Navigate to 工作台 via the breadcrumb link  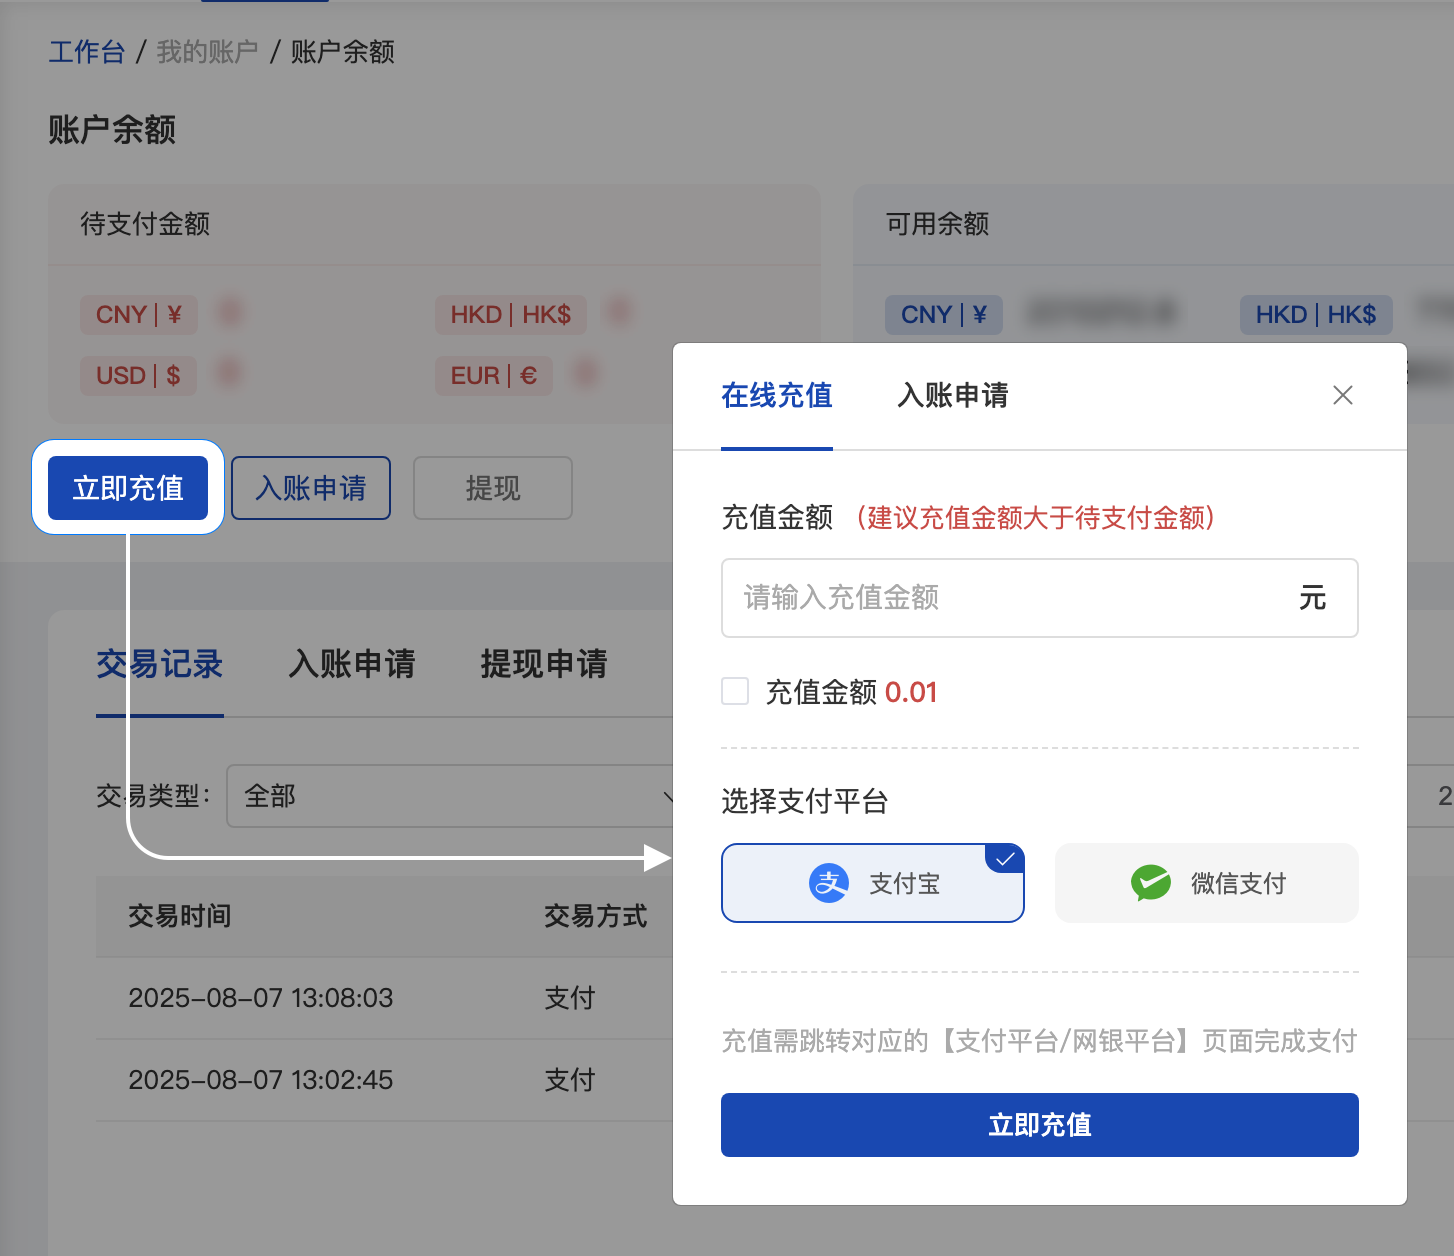(87, 51)
